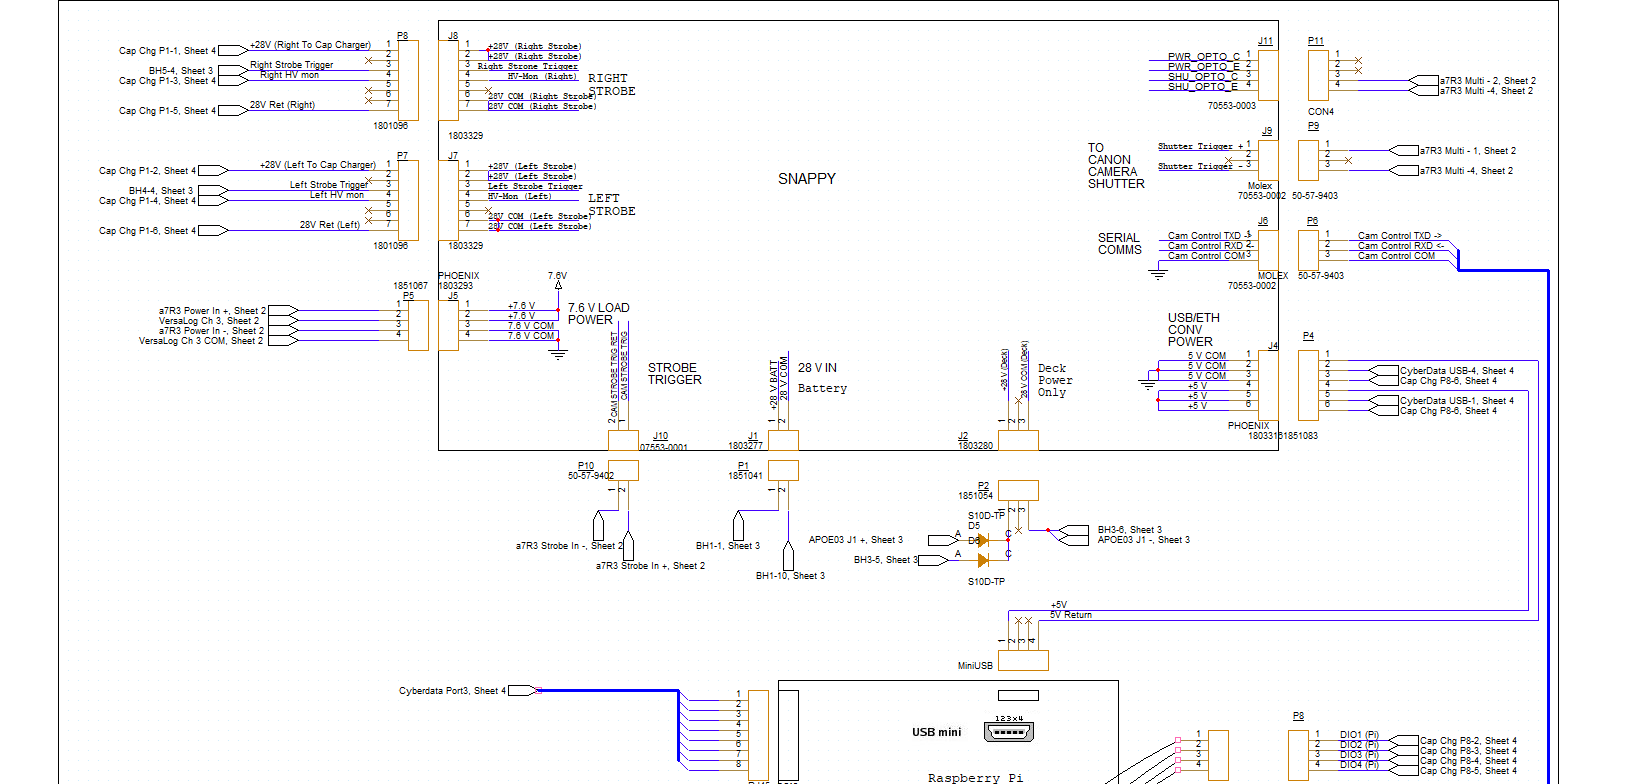
Task: Click connector P5 body
Action: 418,325
